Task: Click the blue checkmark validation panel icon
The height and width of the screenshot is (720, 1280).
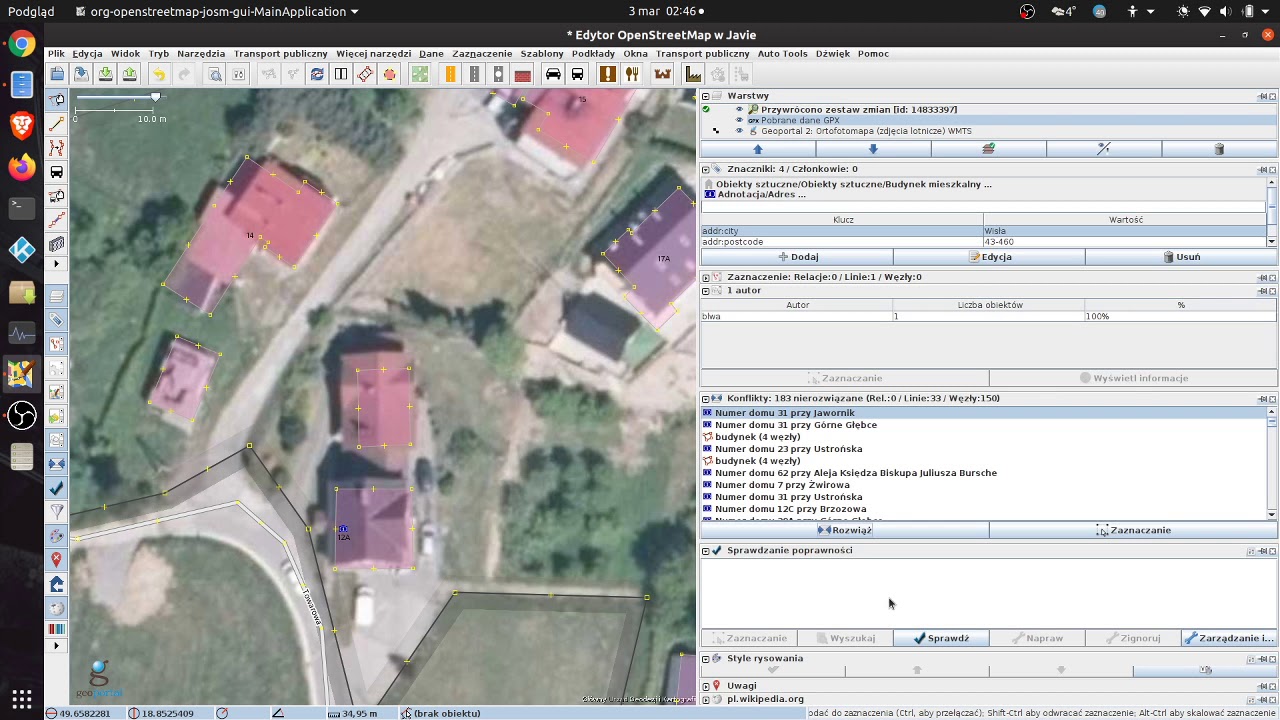Action: (x=56, y=488)
